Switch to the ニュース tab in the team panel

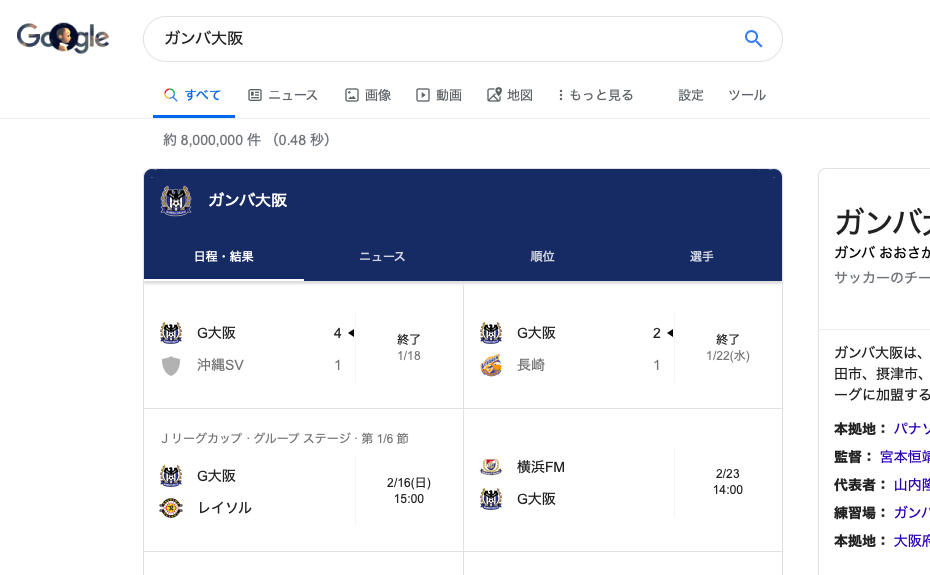[x=383, y=256]
